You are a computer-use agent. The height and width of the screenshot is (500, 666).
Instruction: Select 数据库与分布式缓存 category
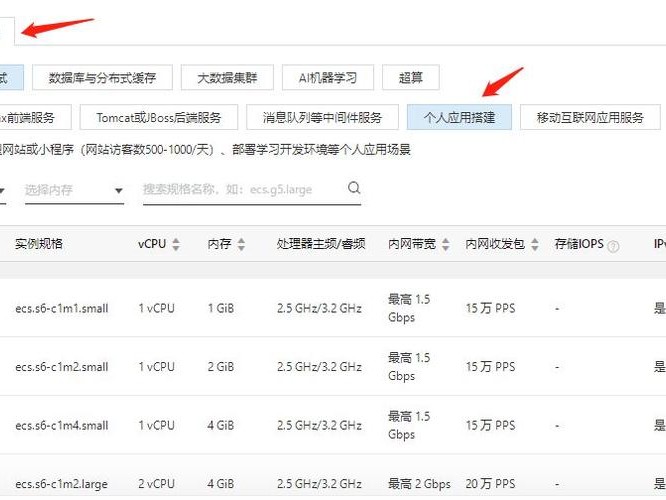point(102,78)
